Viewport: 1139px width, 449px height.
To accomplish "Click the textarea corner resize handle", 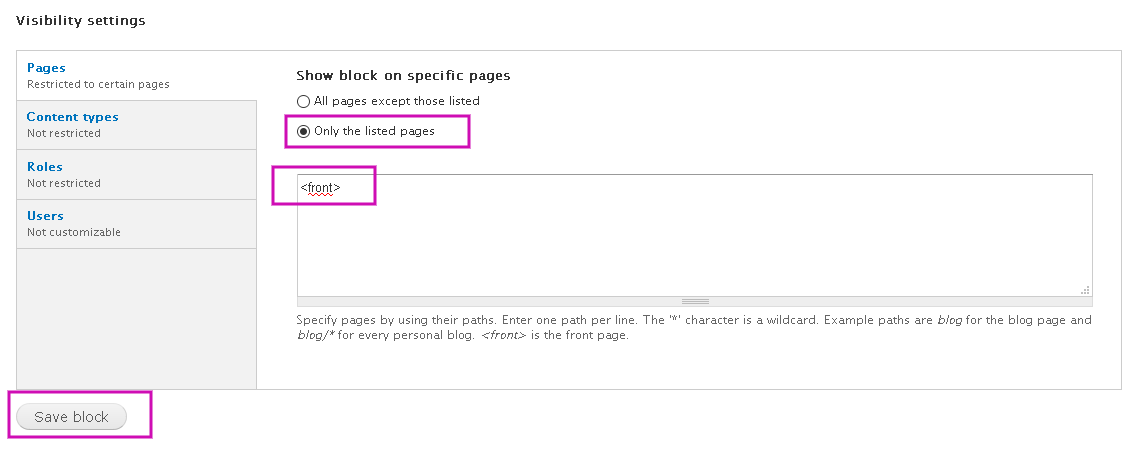I will point(1085,290).
